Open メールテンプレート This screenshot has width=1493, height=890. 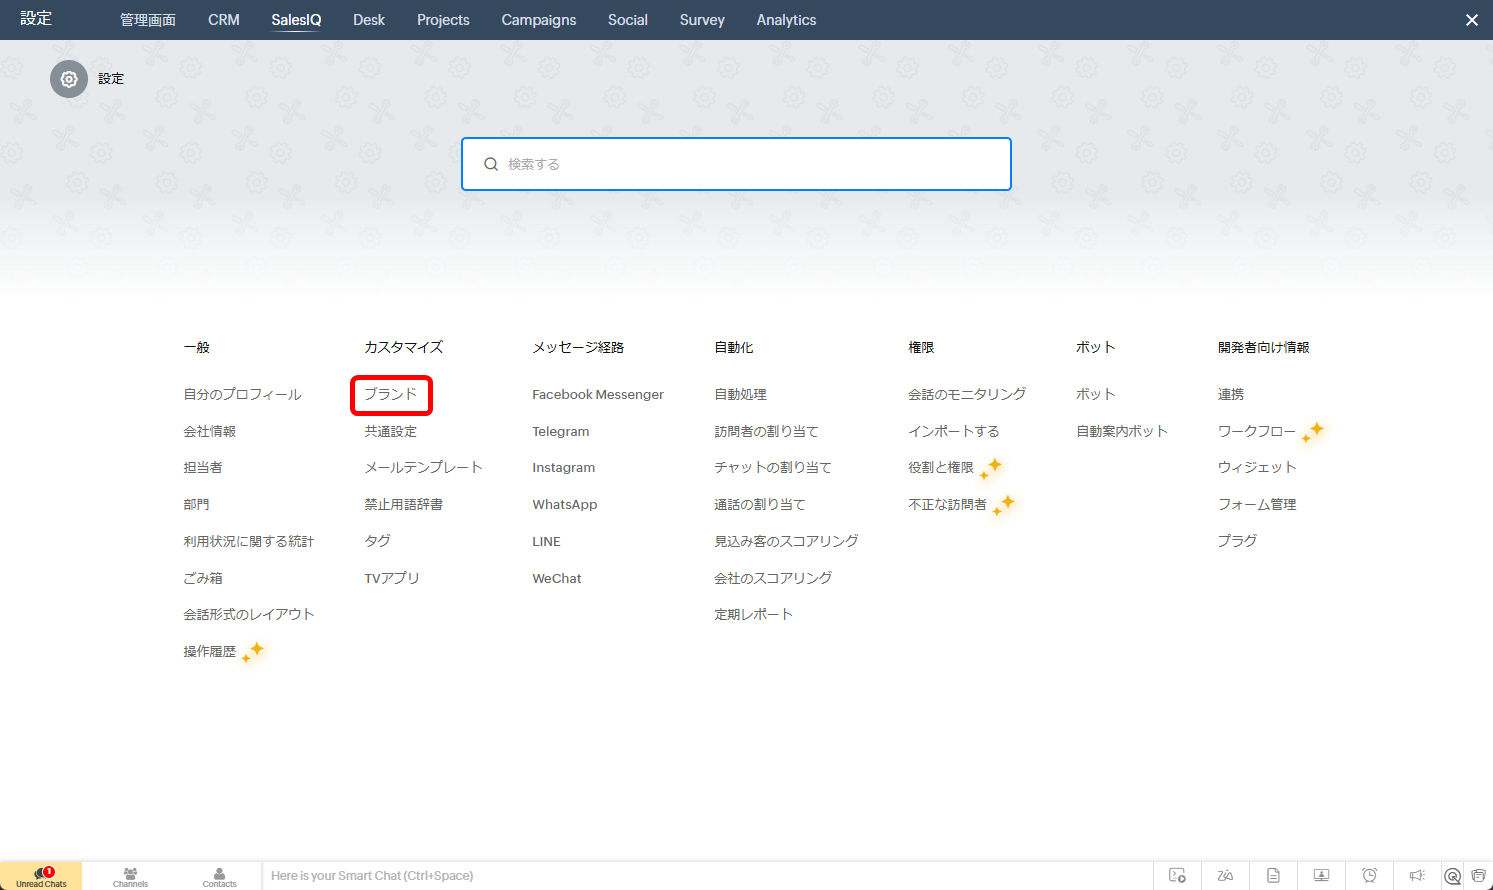click(423, 467)
